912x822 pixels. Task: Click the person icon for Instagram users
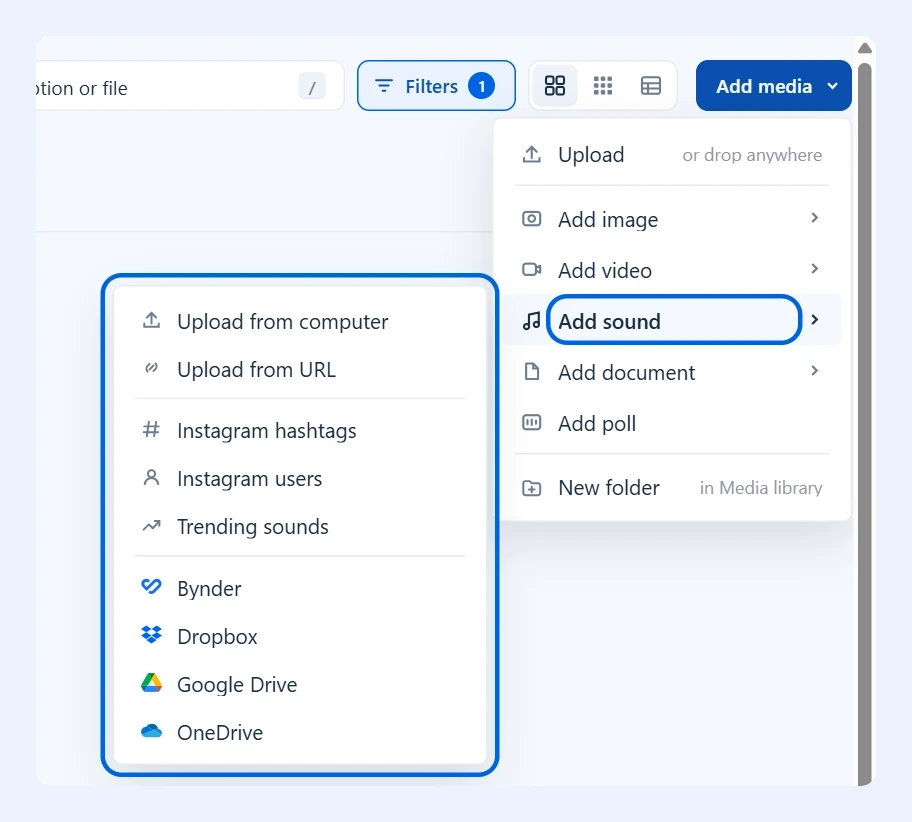point(151,478)
